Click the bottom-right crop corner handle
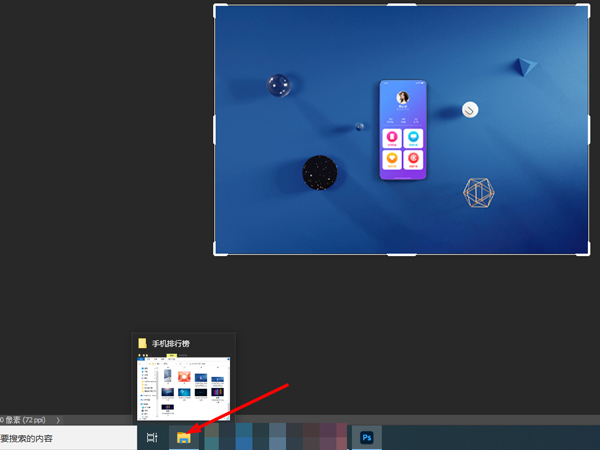Image resolution: width=600 pixels, height=450 pixels. coord(587,254)
